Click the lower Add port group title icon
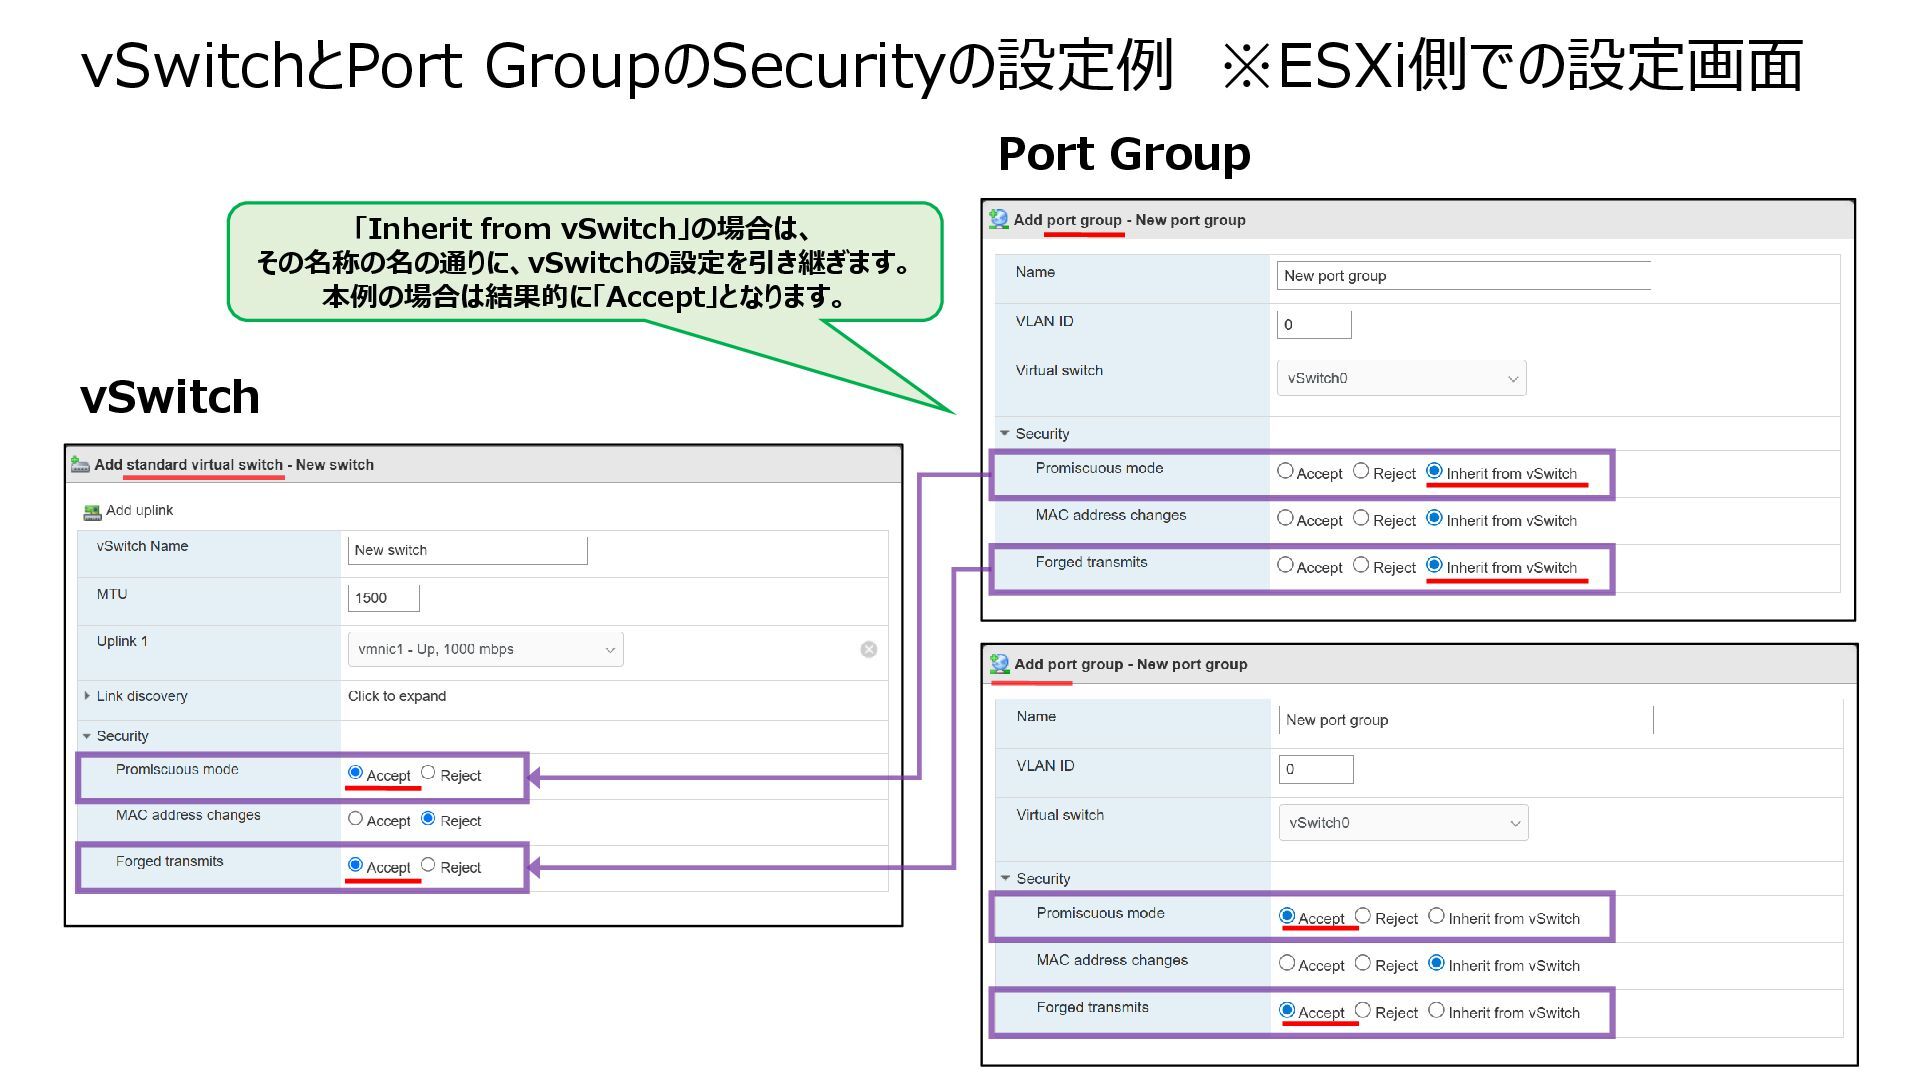This screenshot has height=1080, width=1920. pyautogui.click(x=999, y=663)
